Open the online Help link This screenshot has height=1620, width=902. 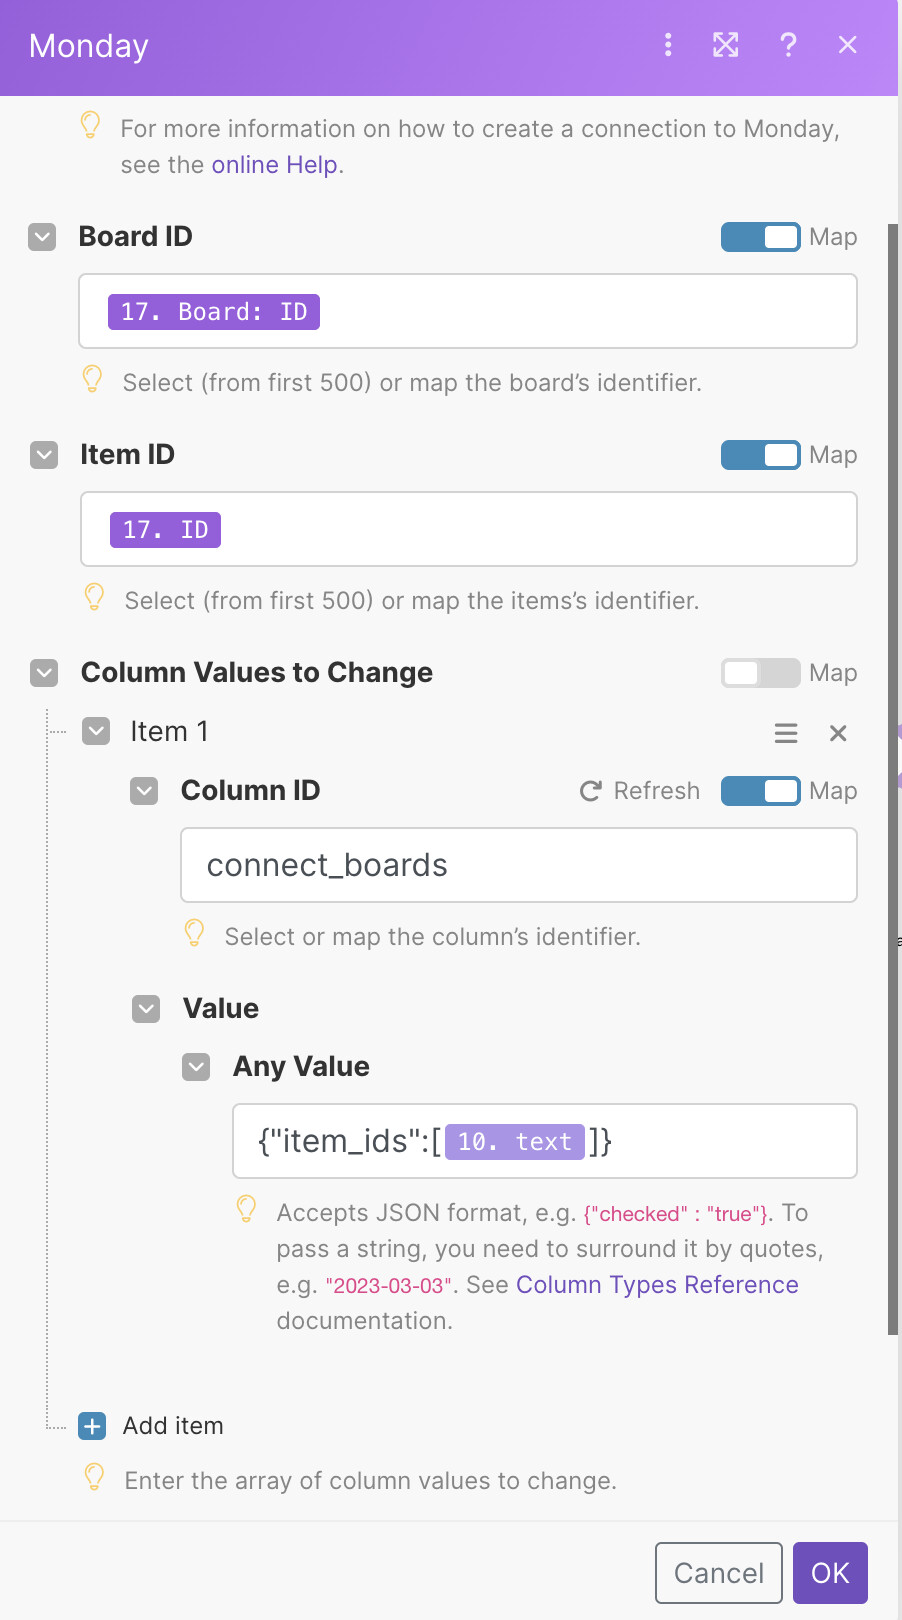pyautogui.click(x=274, y=165)
